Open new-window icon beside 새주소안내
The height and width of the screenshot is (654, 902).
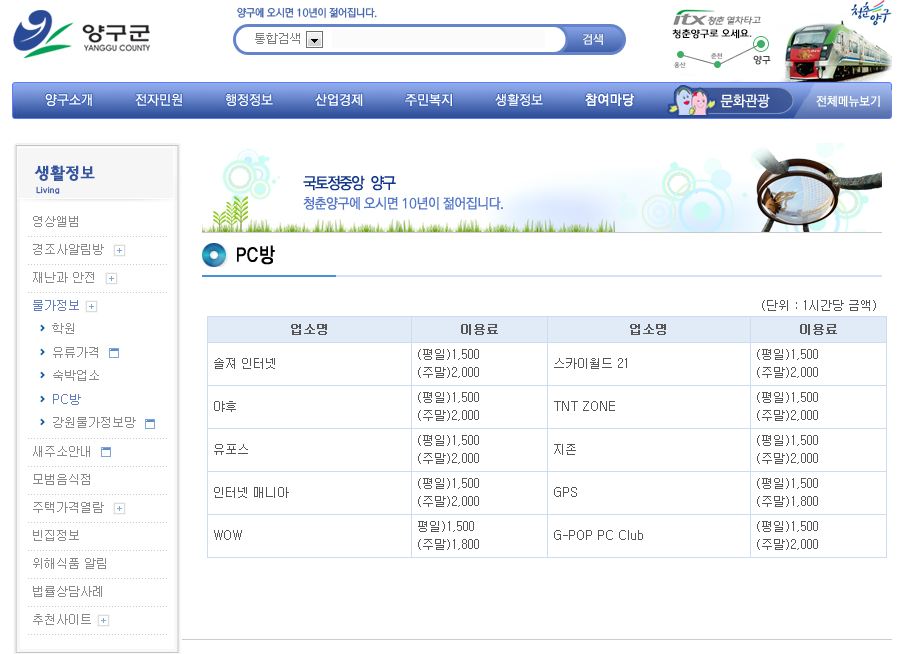pos(106,452)
